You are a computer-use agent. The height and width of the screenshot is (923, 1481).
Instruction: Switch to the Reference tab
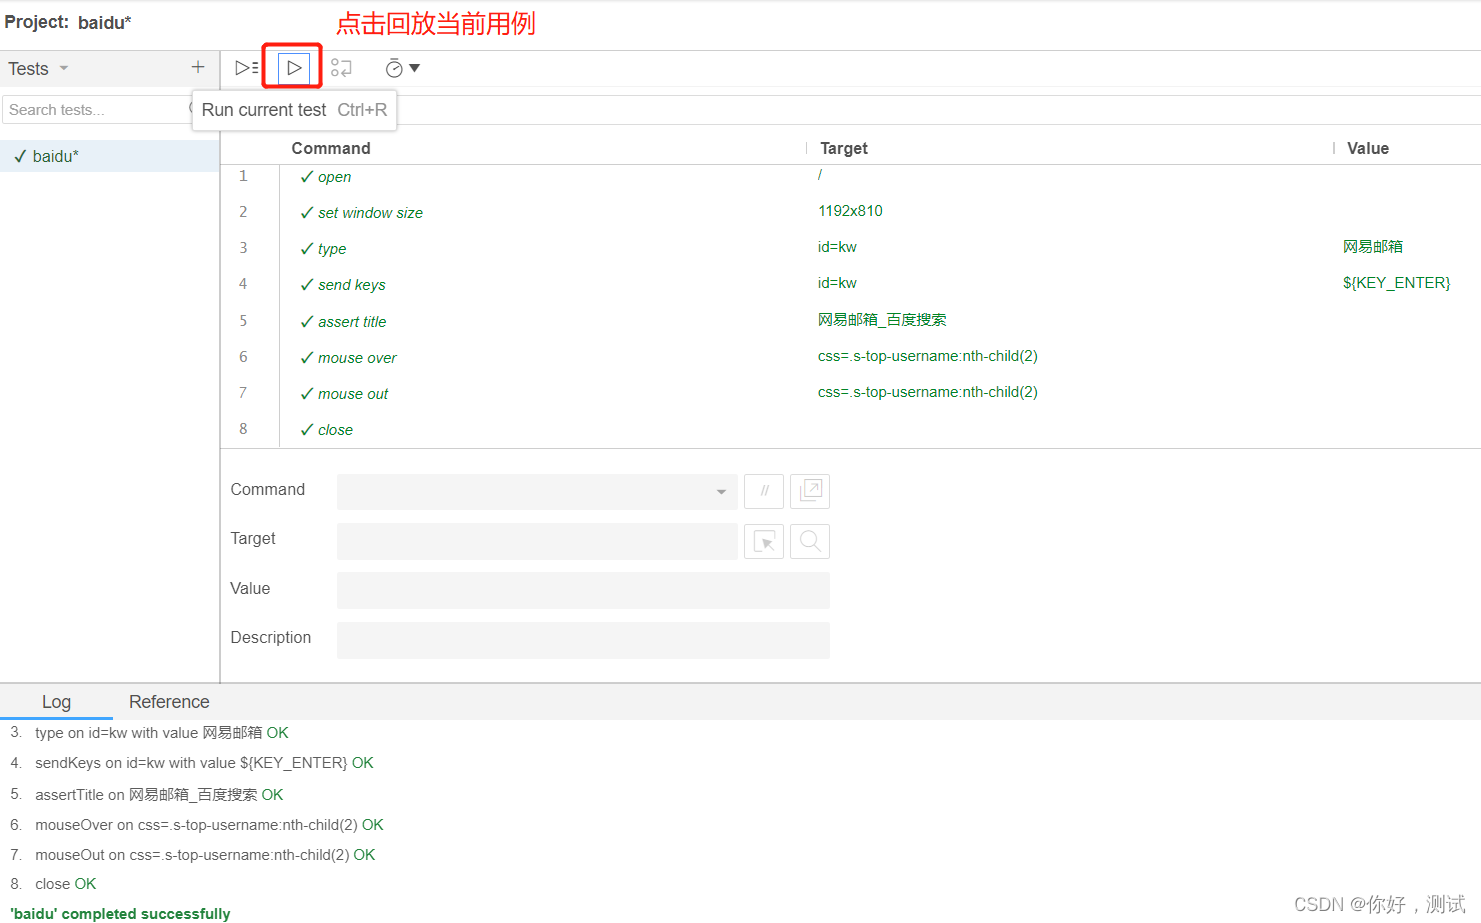tap(168, 701)
